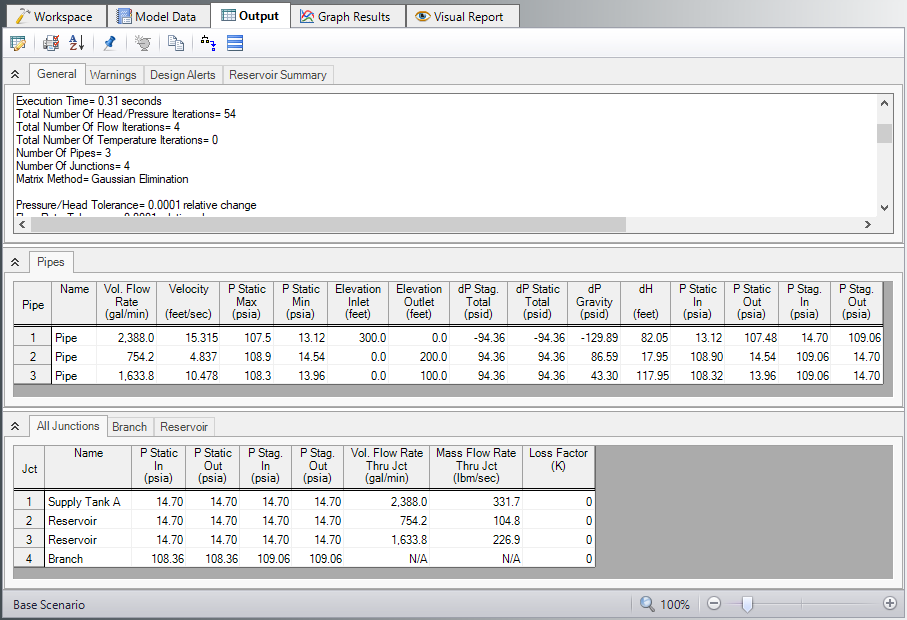Click the blue pushpin icon

(x=110, y=43)
